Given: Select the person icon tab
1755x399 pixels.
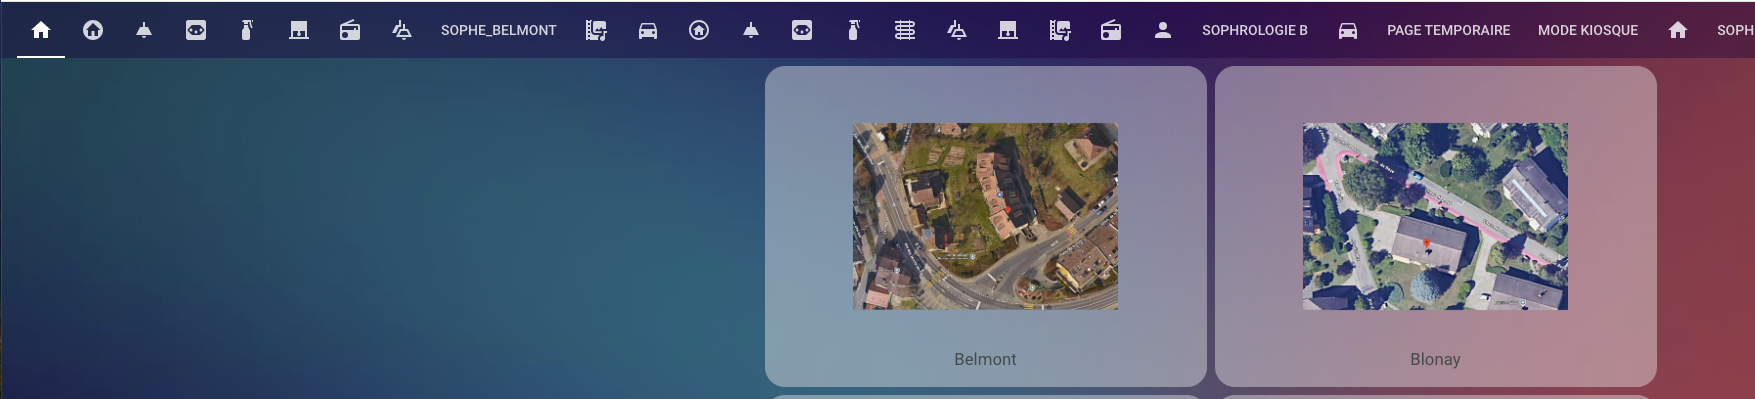Looking at the screenshot, I should click(1162, 30).
